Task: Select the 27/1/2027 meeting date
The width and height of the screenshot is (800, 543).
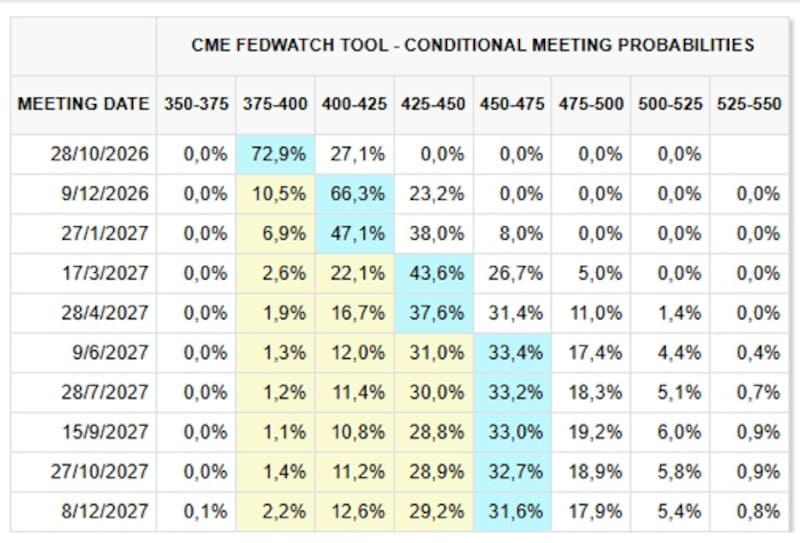Action: click(x=105, y=234)
